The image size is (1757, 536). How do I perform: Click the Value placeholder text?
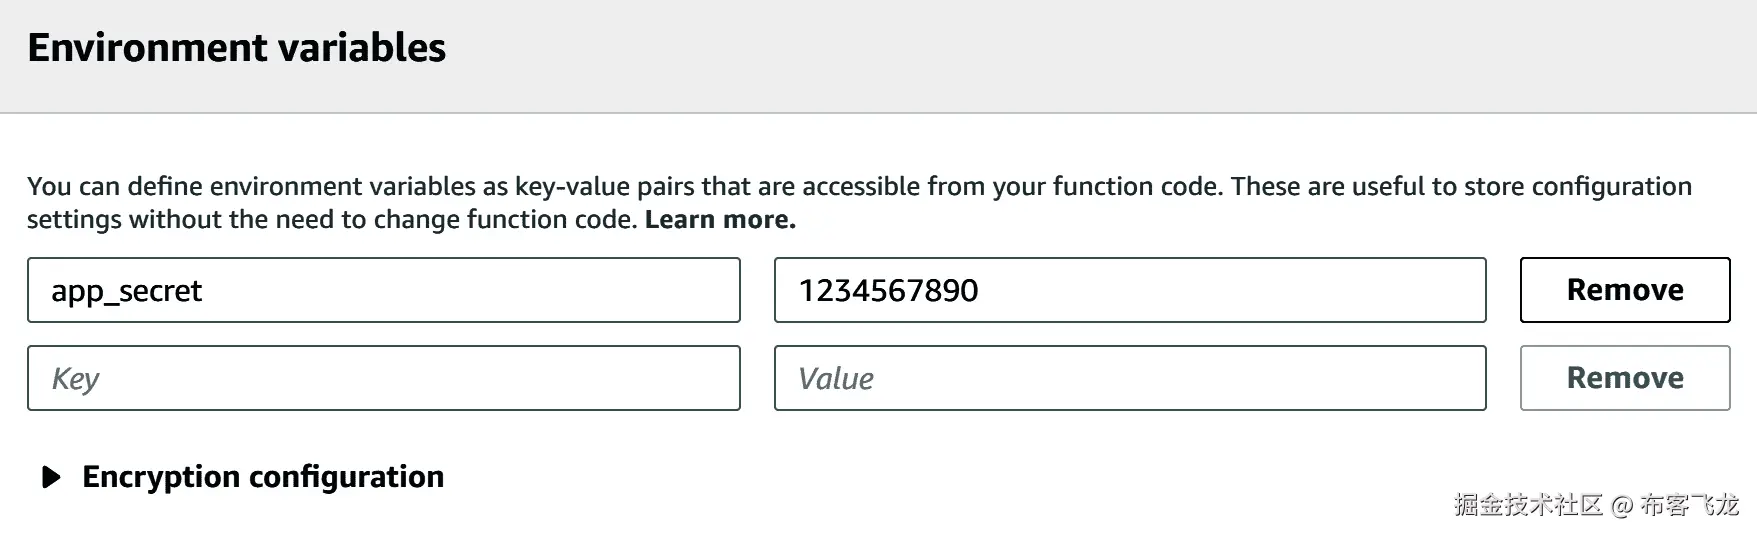(x=836, y=379)
